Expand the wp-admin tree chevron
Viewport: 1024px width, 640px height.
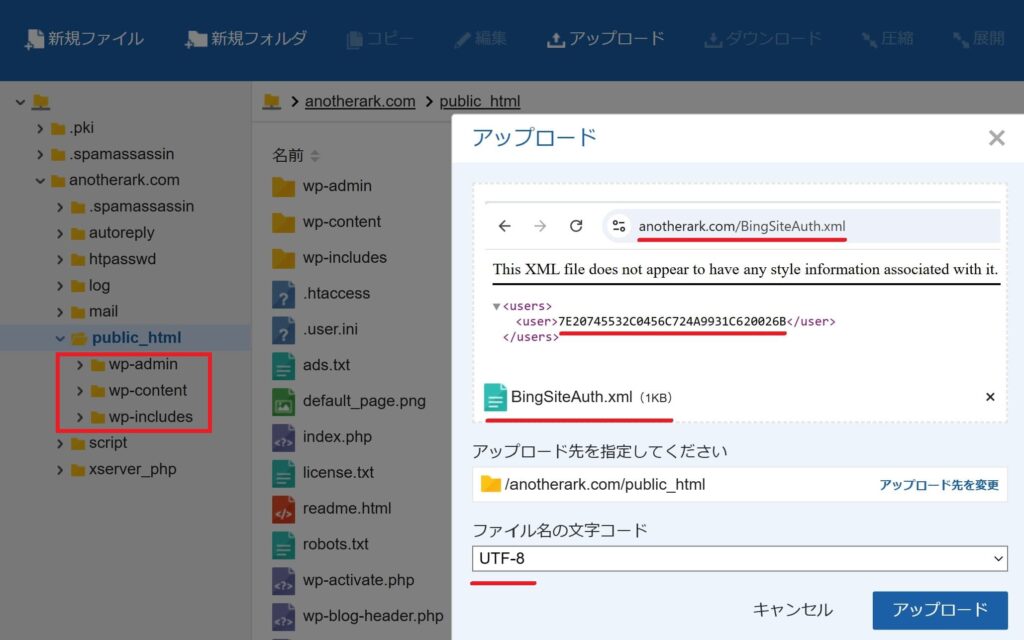(79, 364)
